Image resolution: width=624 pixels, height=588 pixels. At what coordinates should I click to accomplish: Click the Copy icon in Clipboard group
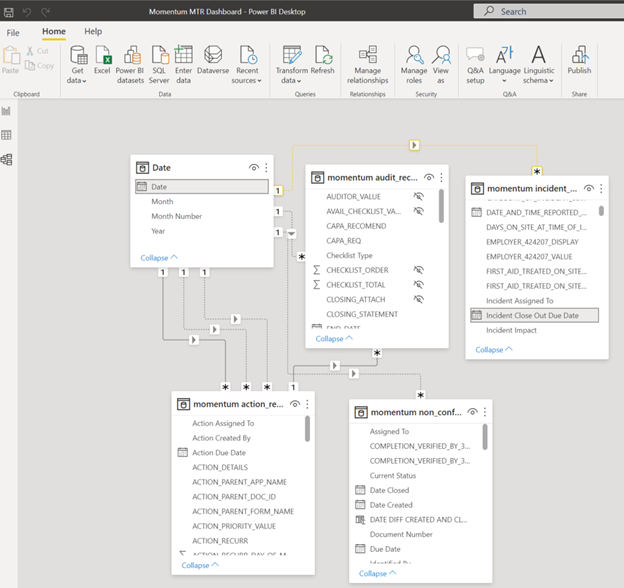coord(30,65)
